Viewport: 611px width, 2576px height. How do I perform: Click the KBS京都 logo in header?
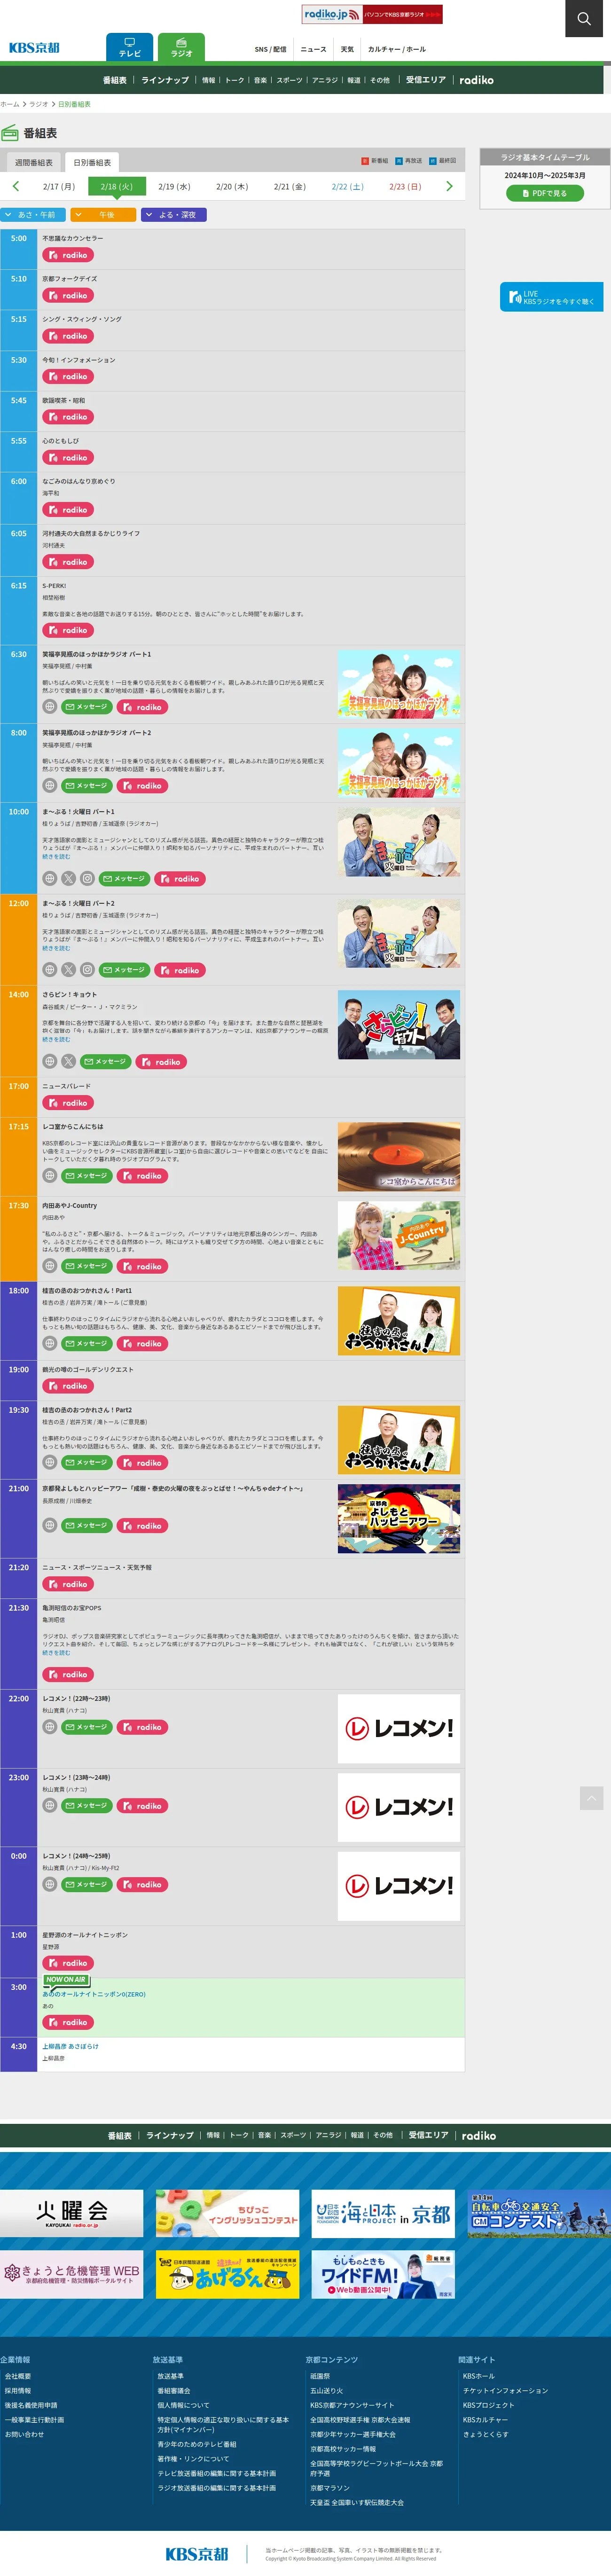[35, 48]
